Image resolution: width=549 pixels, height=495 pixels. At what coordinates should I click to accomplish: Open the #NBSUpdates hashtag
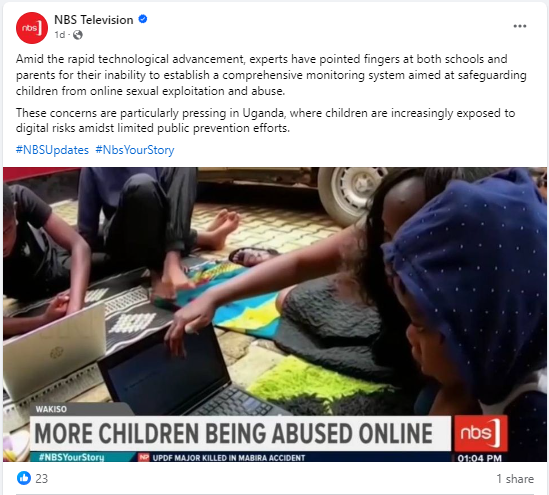52,150
